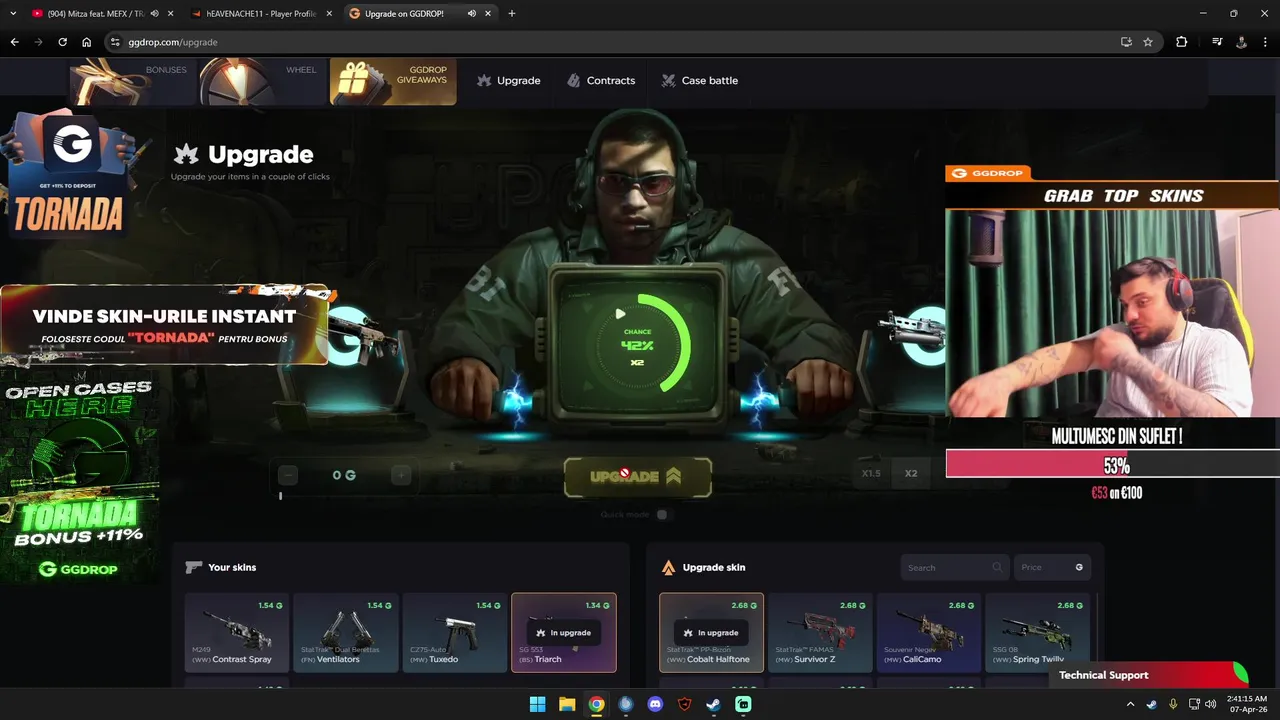Click the Vinde skin-urile instant banner

(165, 325)
